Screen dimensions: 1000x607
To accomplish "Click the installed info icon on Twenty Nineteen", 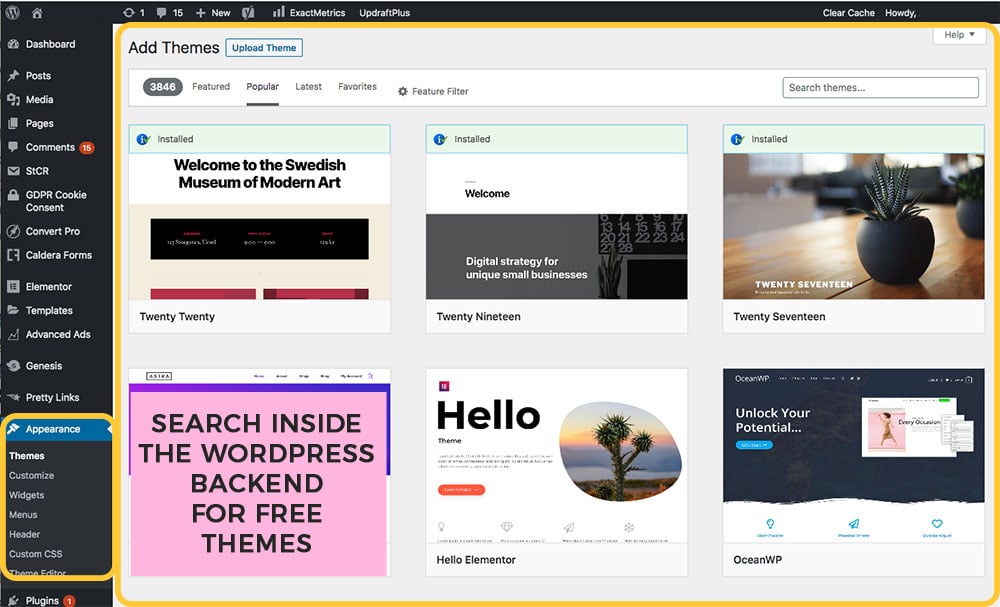I will pyautogui.click(x=440, y=139).
